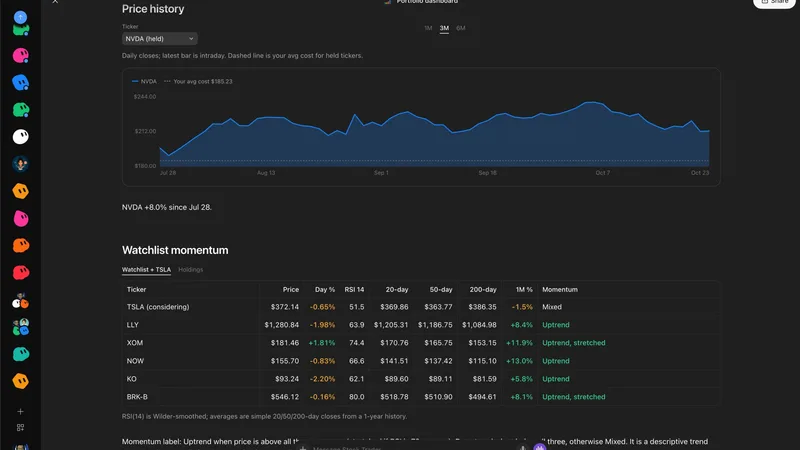Switch chart range to 6M
800x450 pixels.
click(461, 28)
